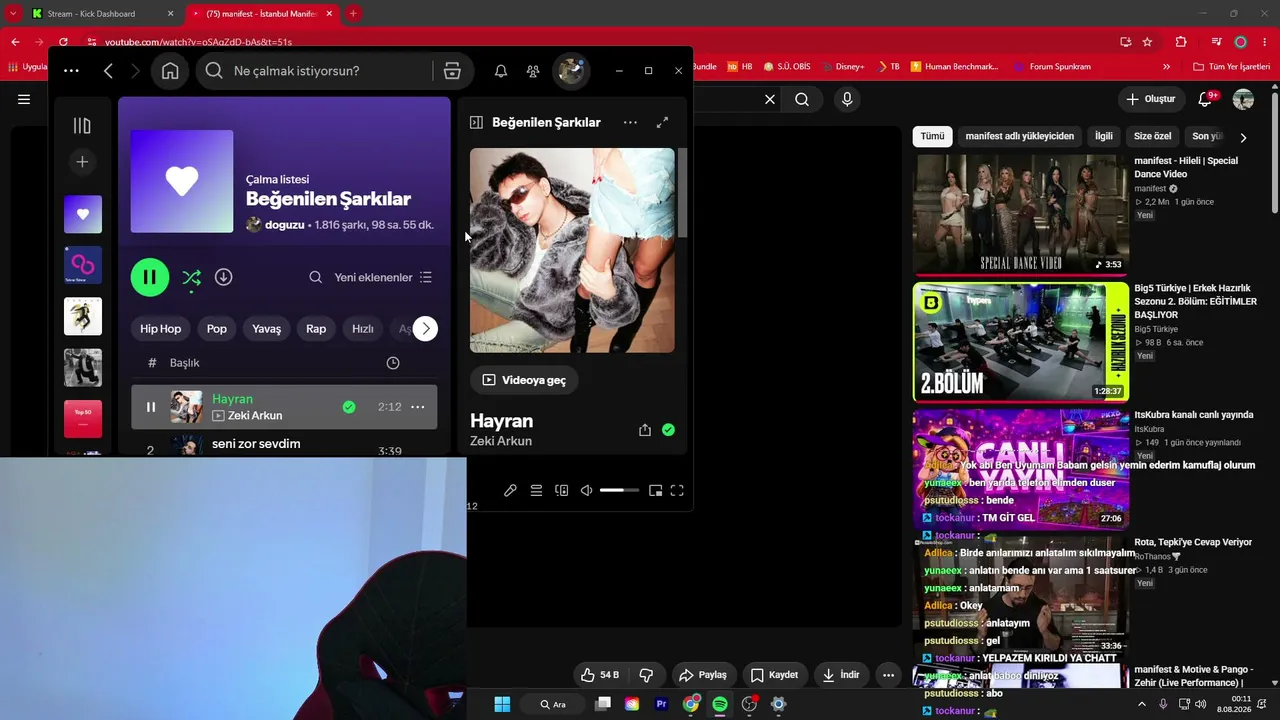Open the YouTube guide hamburger menu

click(24, 100)
